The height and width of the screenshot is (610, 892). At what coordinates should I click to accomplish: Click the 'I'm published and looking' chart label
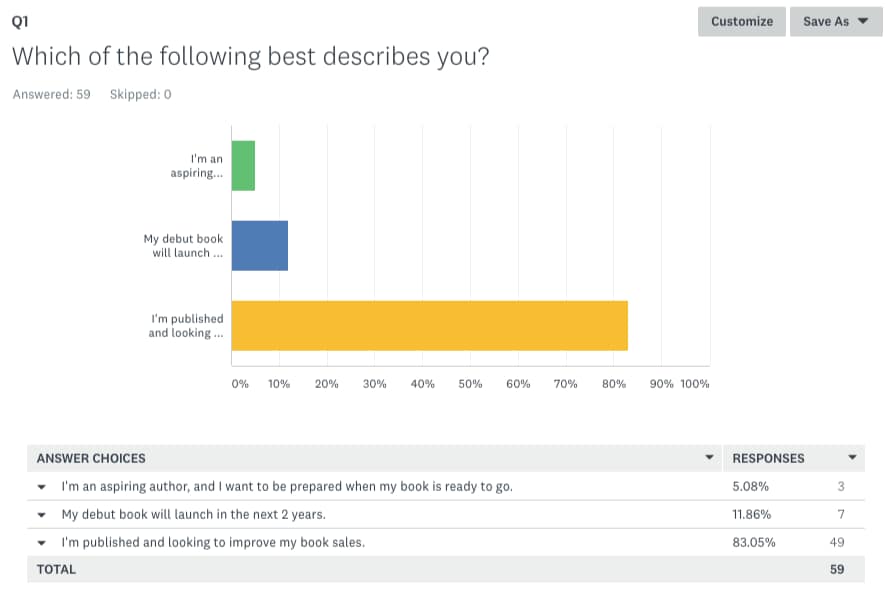[x=186, y=325]
